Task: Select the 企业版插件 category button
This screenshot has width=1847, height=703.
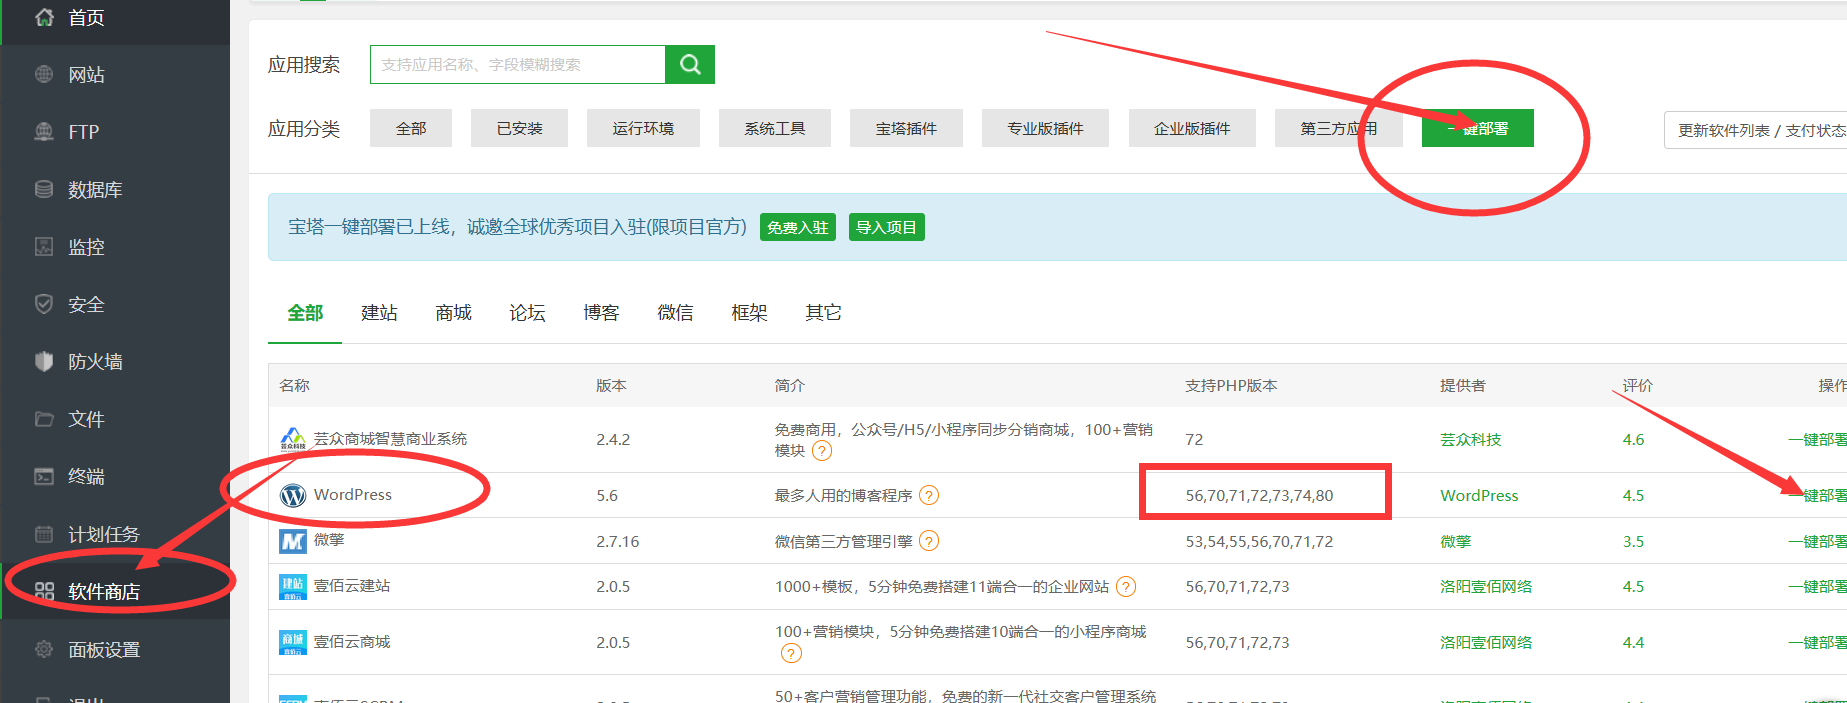Action: tap(1192, 128)
